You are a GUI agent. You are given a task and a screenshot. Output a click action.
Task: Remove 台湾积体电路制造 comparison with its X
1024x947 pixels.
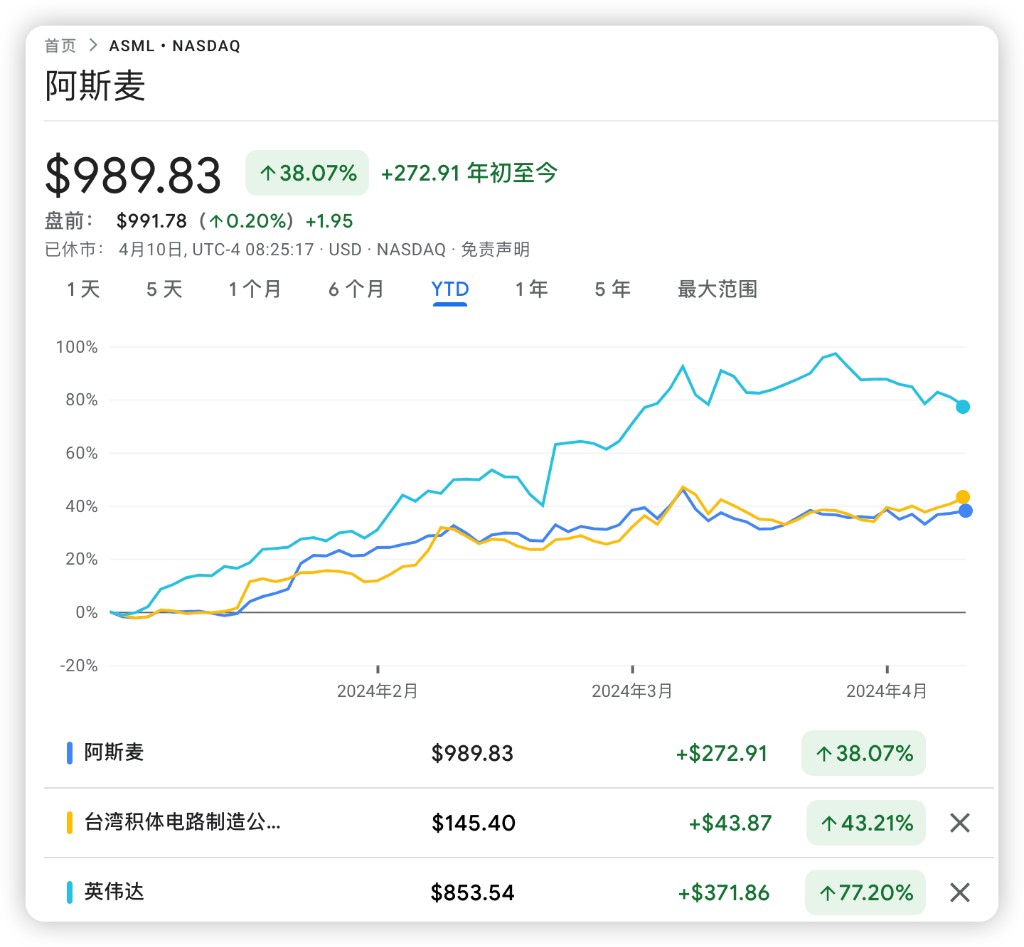[959, 823]
